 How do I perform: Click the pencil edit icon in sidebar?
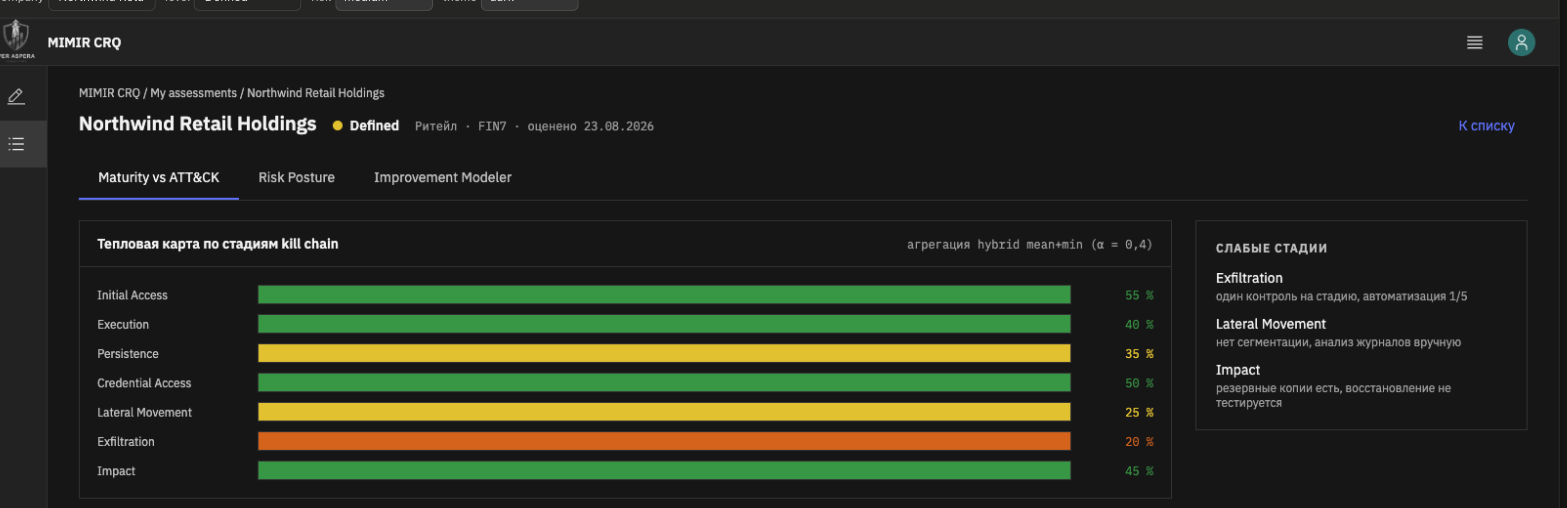point(15,97)
